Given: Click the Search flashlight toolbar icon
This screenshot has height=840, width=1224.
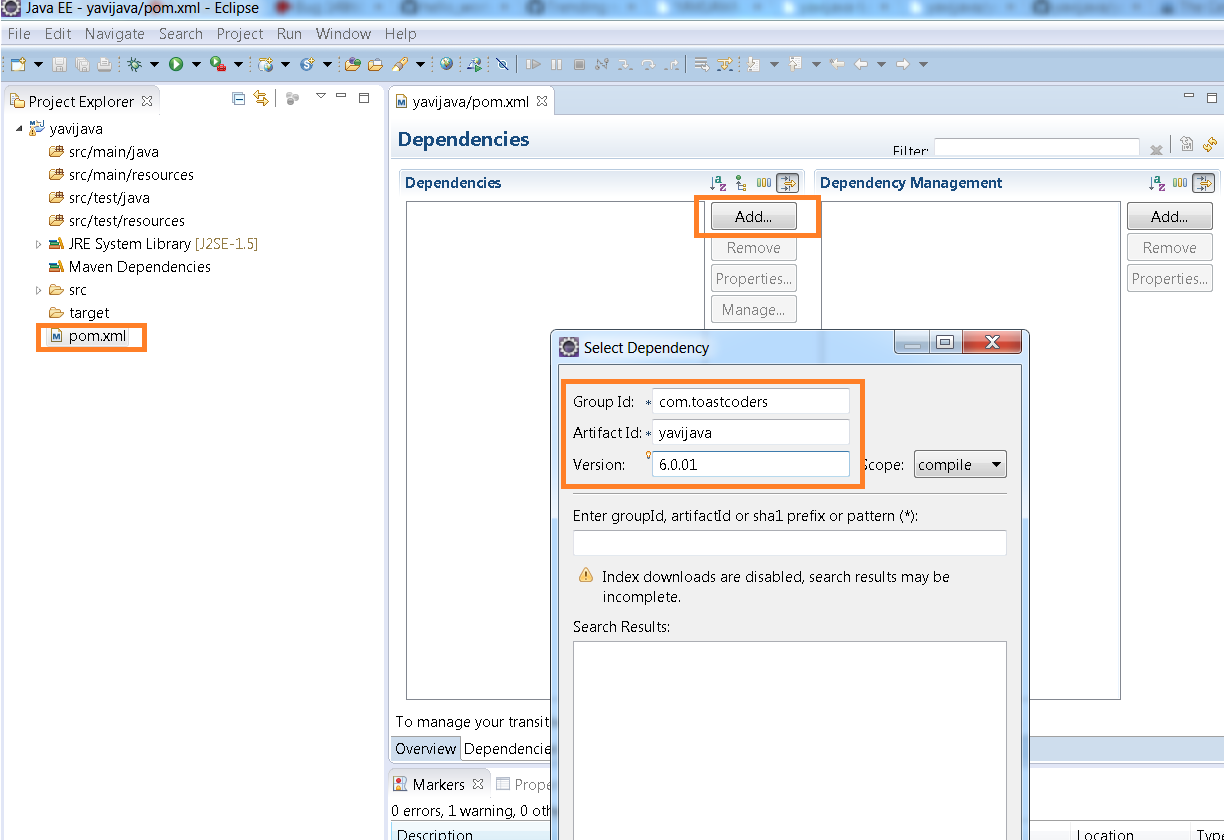Looking at the screenshot, I should pyautogui.click(x=400, y=64).
